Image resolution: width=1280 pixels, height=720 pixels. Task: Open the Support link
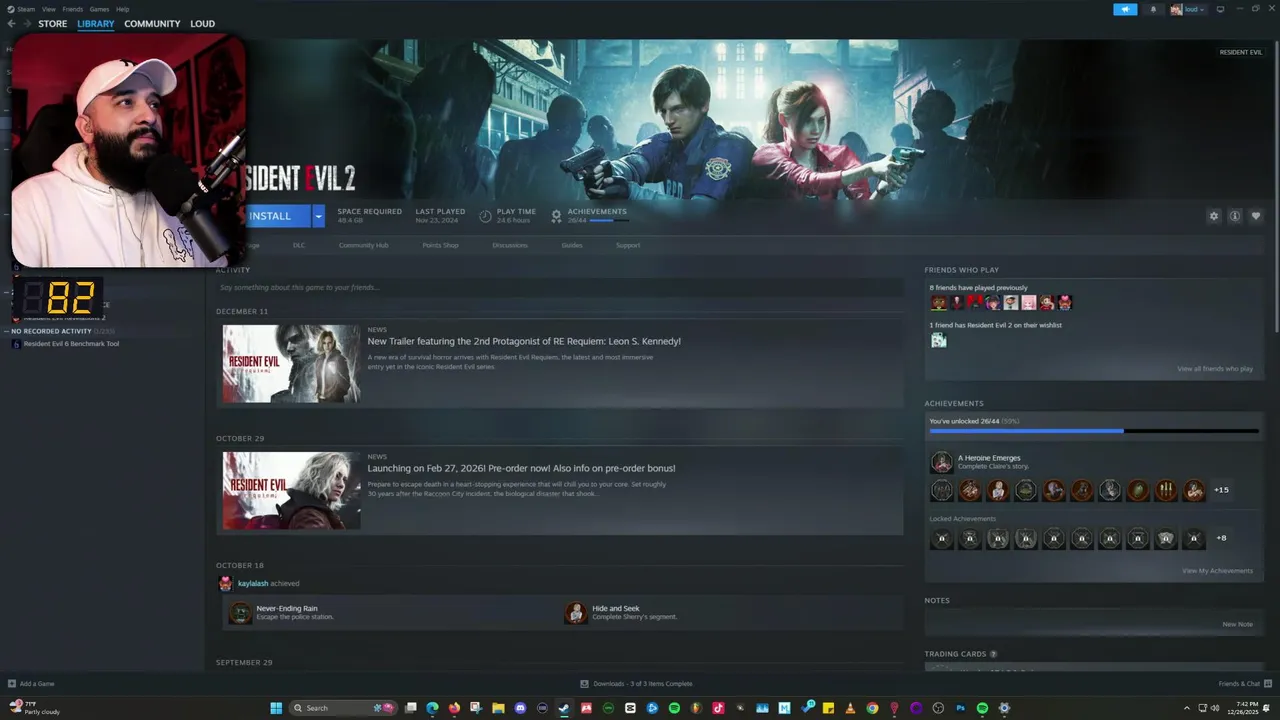tap(628, 245)
